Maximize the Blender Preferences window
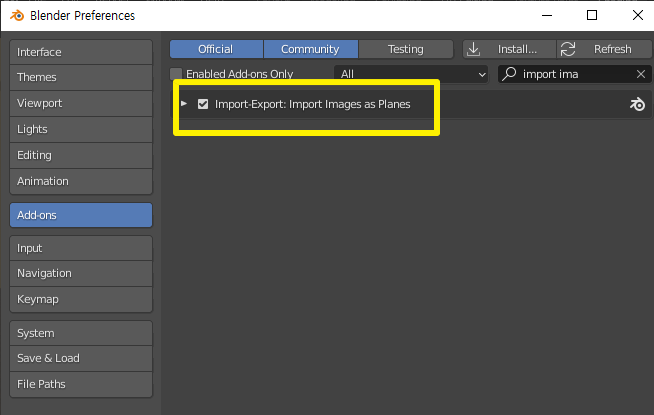The width and height of the screenshot is (654, 415). (x=592, y=16)
